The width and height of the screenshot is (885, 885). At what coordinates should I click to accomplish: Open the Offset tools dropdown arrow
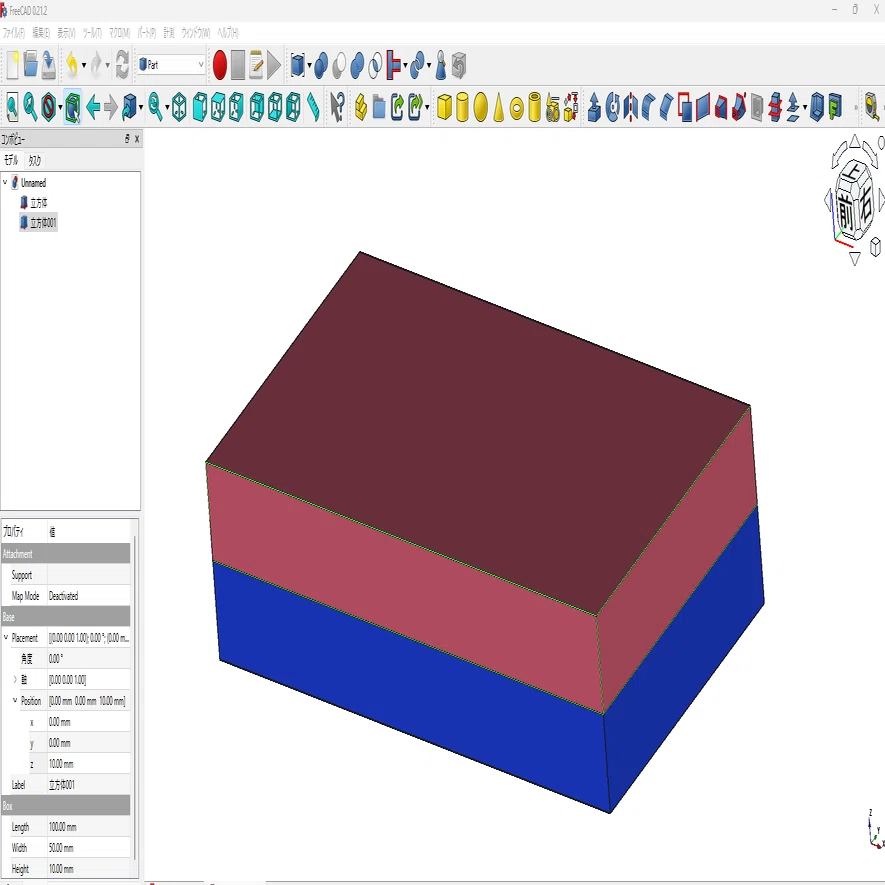[x=805, y=107]
